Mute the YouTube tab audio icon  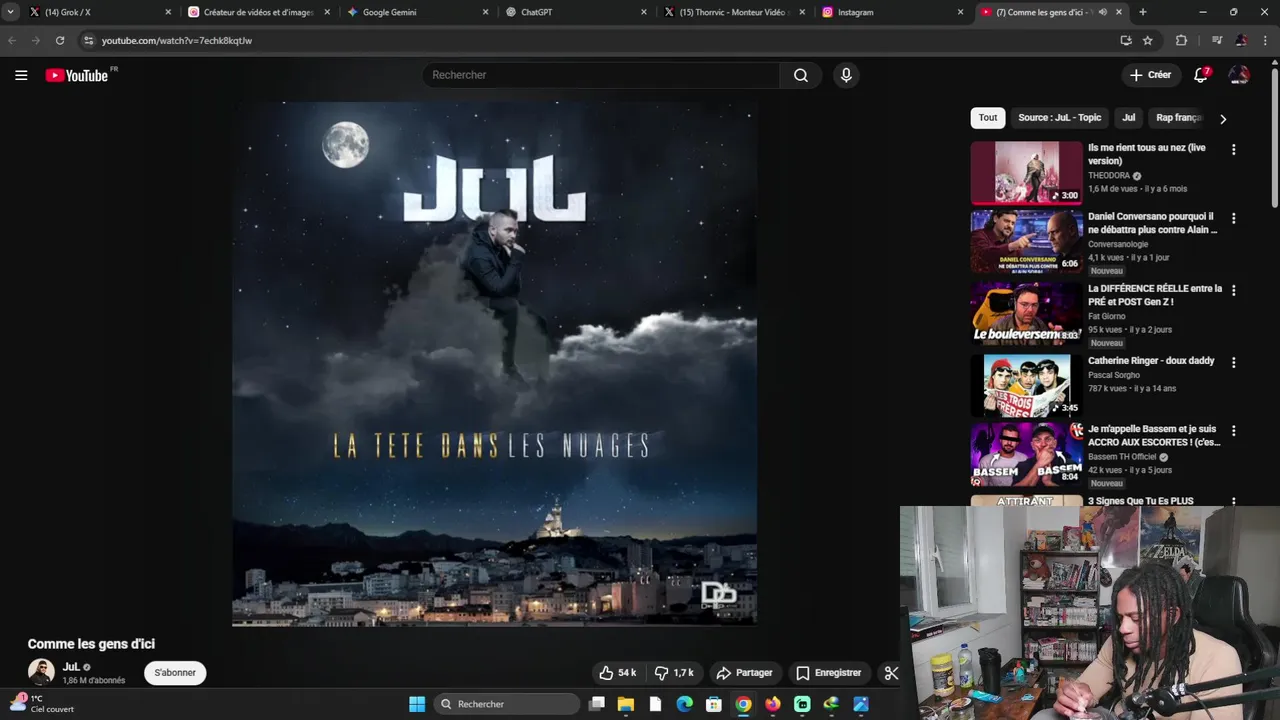coord(1102,12)
